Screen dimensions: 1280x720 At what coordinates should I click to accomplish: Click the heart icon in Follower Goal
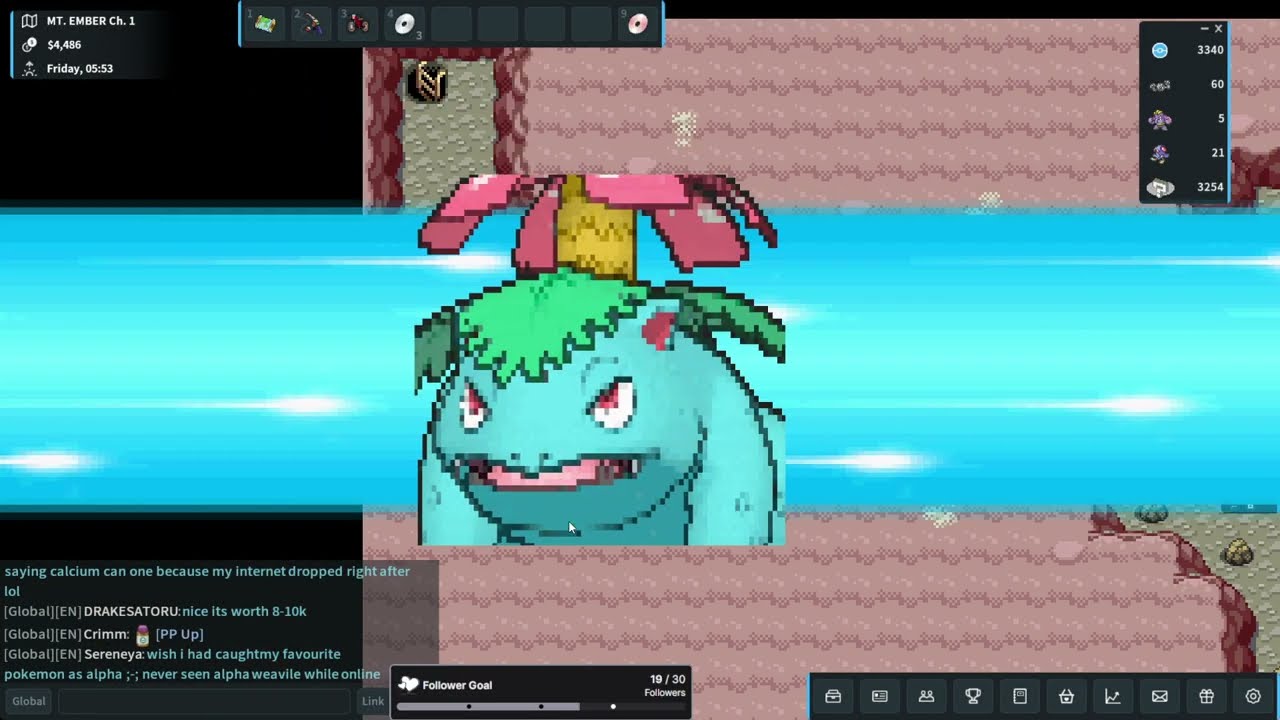[x=408, y=685]
